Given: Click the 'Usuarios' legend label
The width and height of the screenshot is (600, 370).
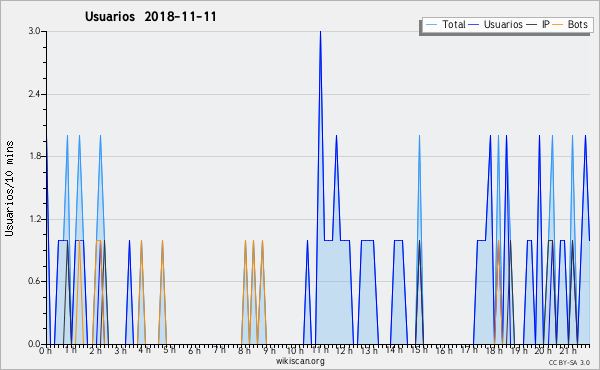Looking at the screenshot, I should 503,24.
